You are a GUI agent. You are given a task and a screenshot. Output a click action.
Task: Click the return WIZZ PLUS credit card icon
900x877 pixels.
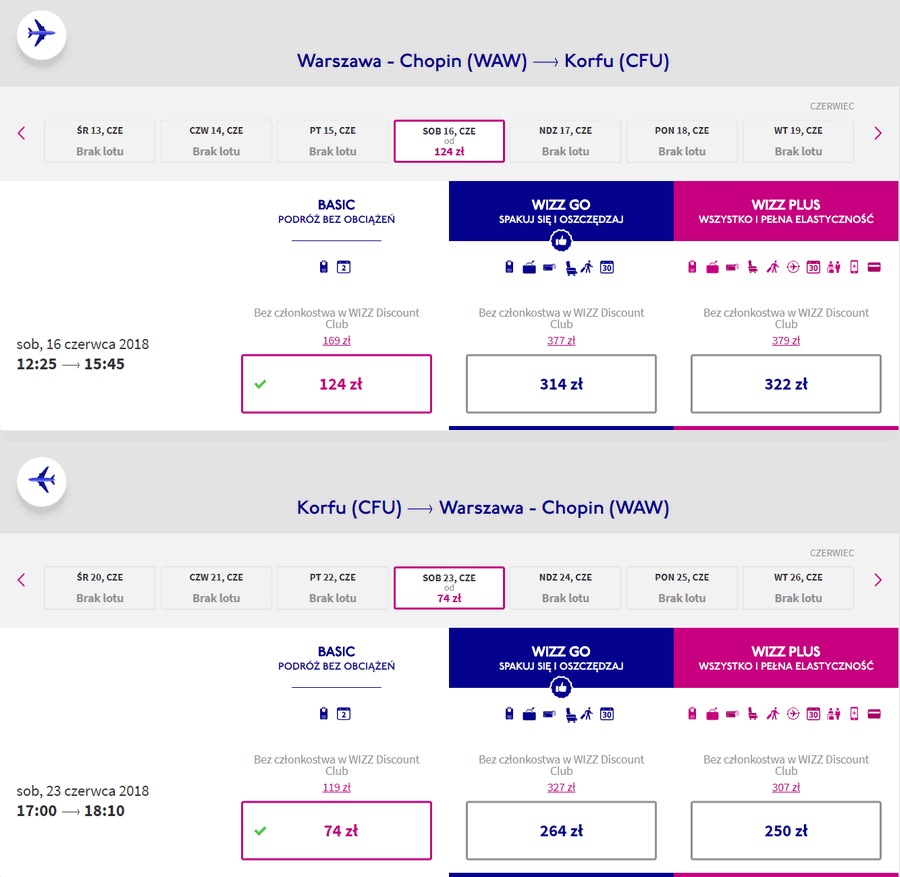point(874,714)
